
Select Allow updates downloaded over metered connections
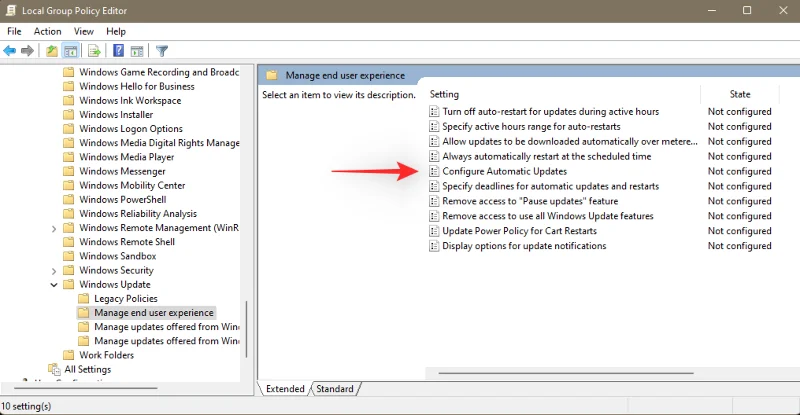pyautogui.click(x=569, y=141)
